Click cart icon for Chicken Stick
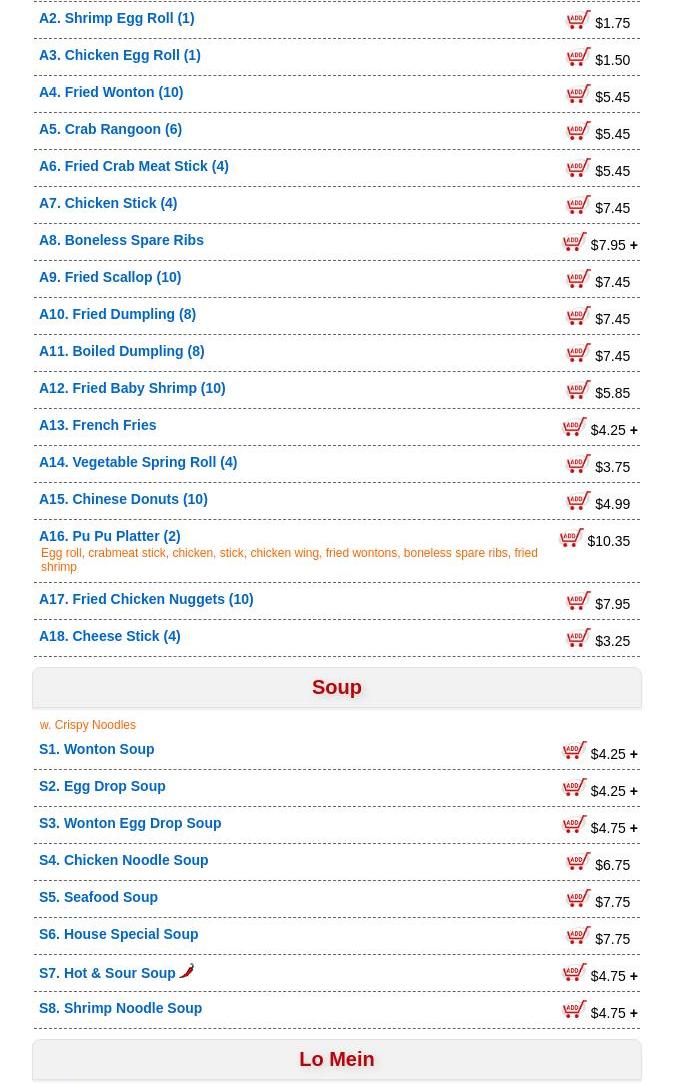 tap(578, 205)
